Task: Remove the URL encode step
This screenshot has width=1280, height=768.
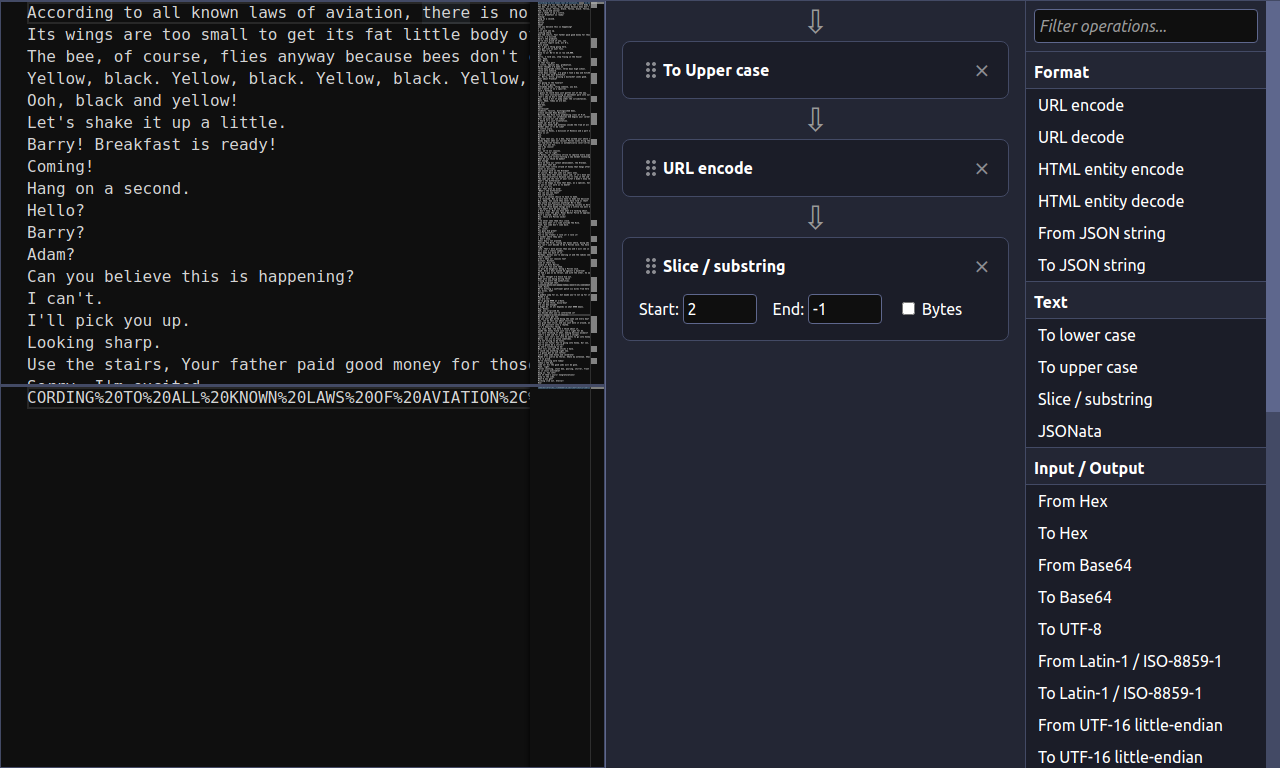Action: (981, 169)
